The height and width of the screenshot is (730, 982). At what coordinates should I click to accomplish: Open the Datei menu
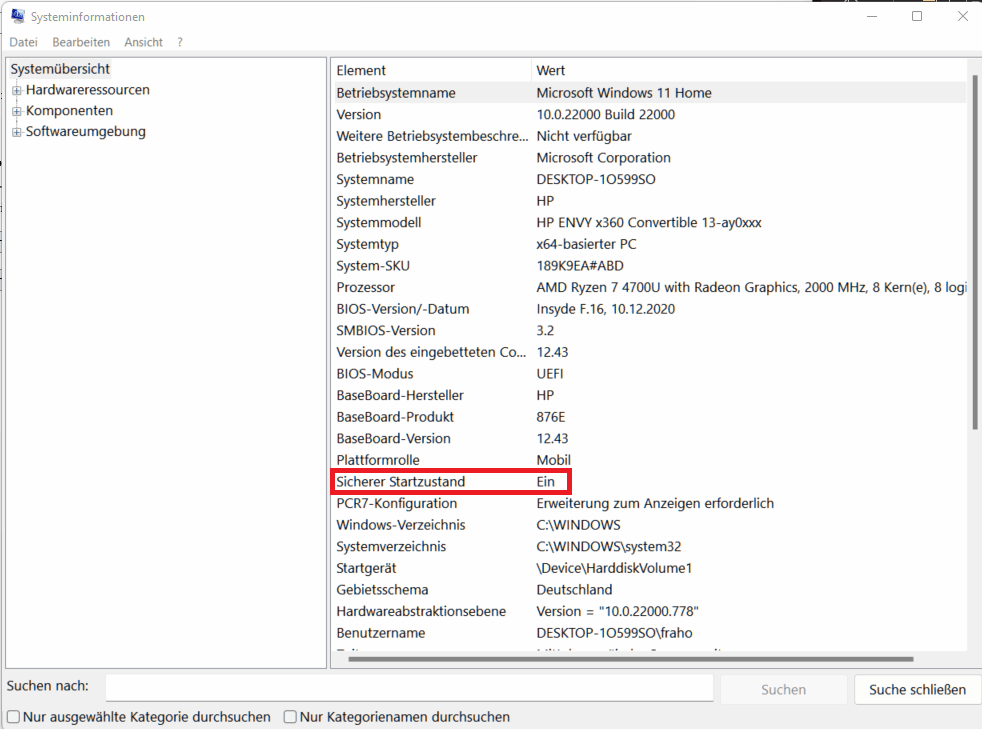click(x=23, y=42)
